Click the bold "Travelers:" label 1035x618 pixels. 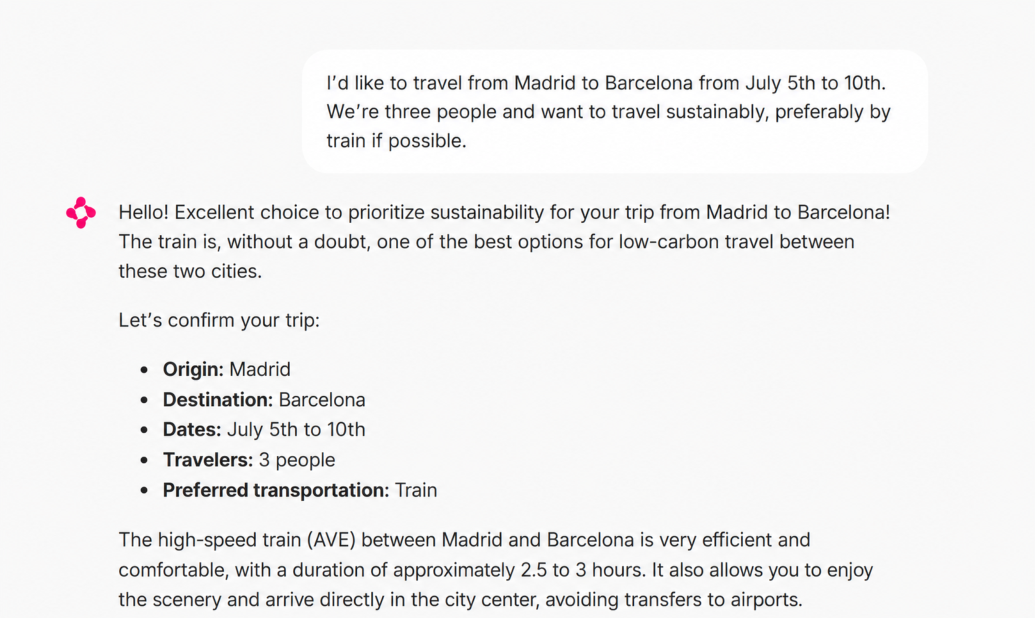[x=208, y=460]
